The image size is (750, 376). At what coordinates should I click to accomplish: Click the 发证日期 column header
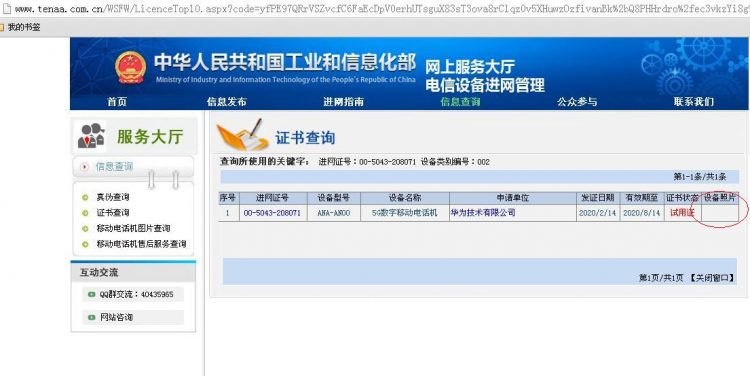pos(597,198)
